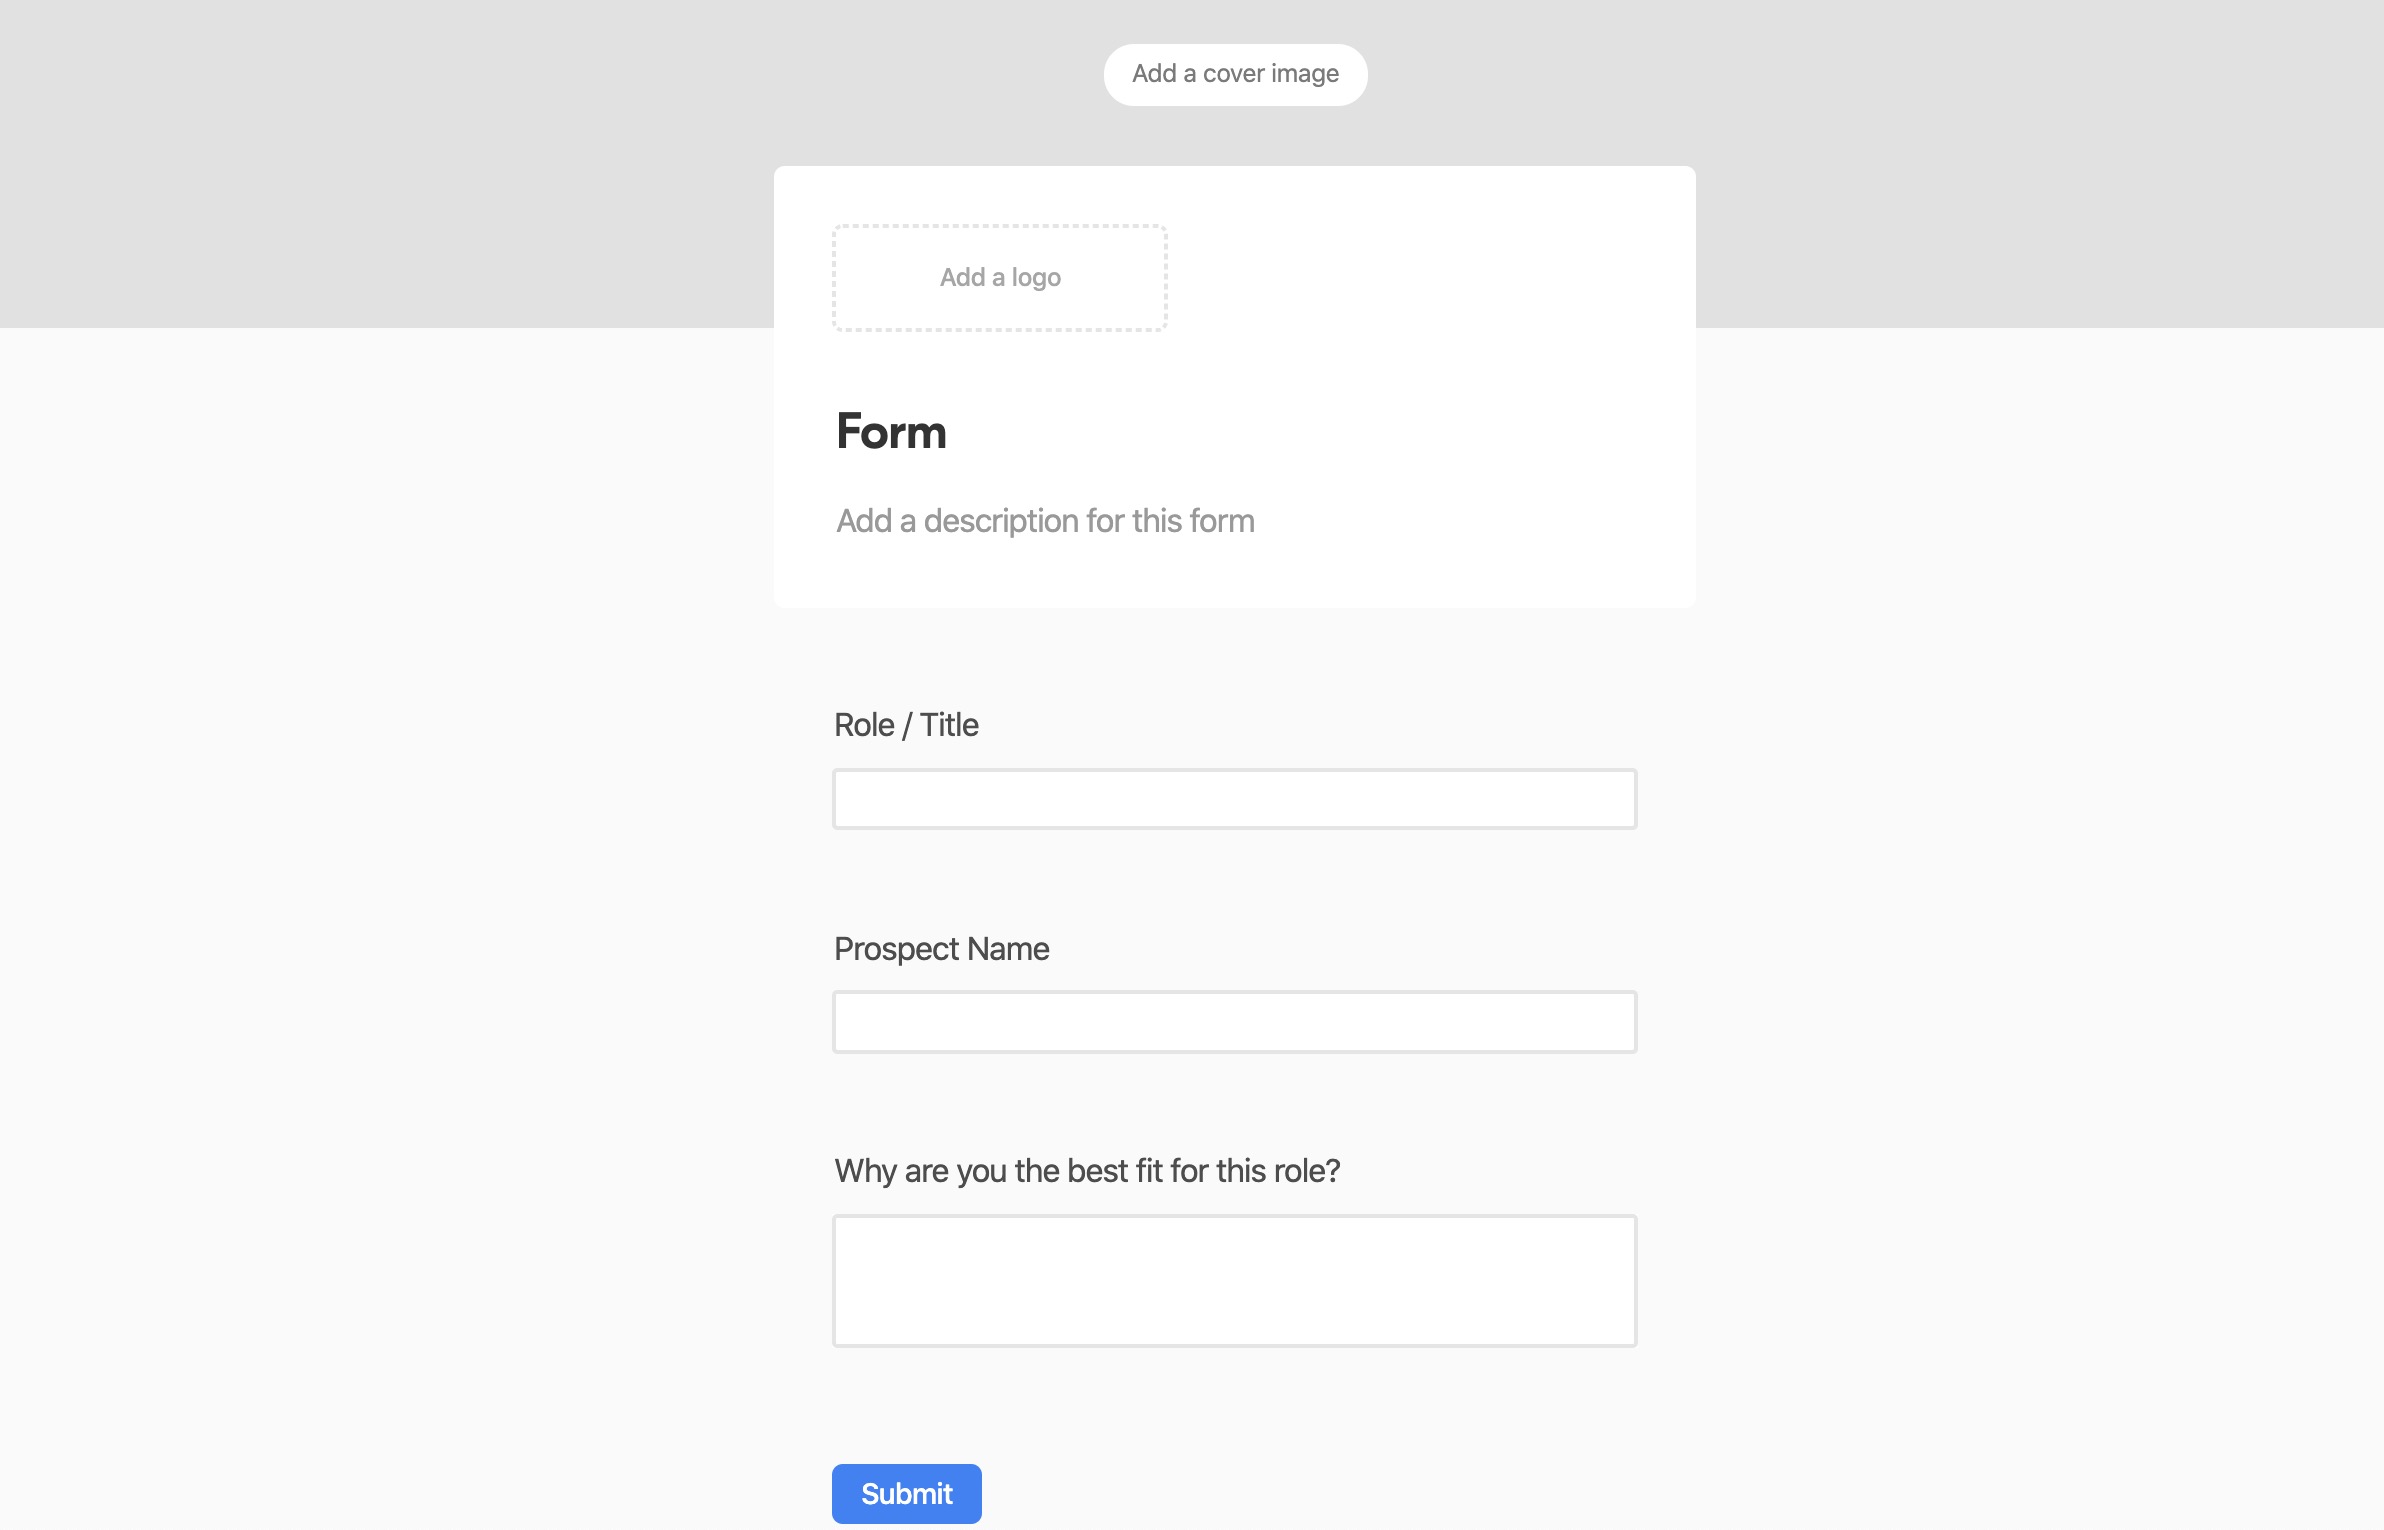Screen dimensions: 2384x1530
Task: Click the word Submit on the button
Action: pos(907,1494)
